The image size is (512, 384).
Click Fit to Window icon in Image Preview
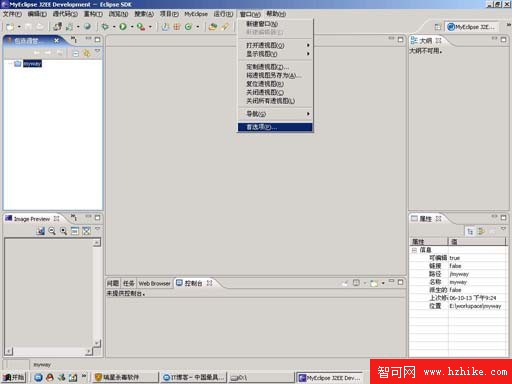pyautogui.click(x=86, y=231)
